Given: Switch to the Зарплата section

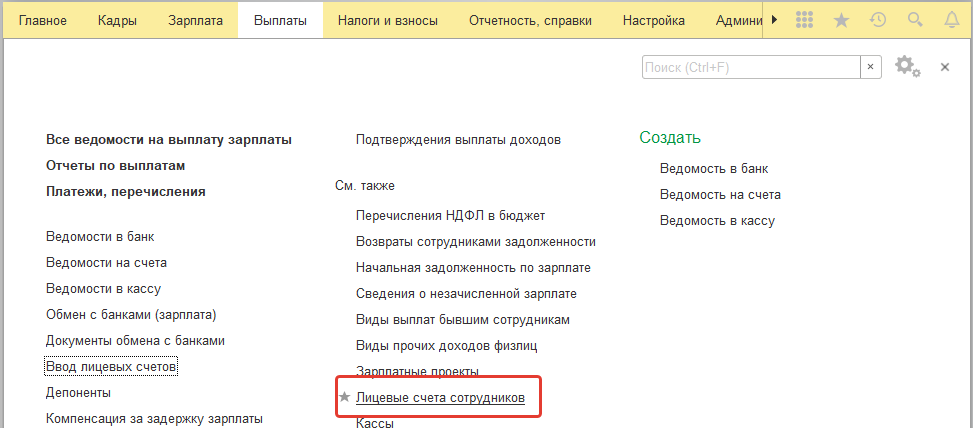Looking at the screenshot, I should 195,20.
